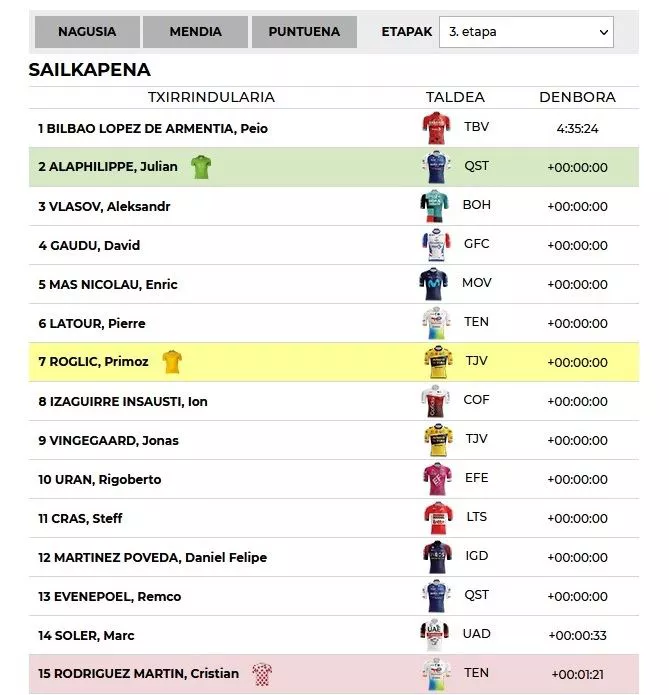The image size is (669, 695).
Task: Click the UAD team jersey icon
Action: (x=435, y=635)
